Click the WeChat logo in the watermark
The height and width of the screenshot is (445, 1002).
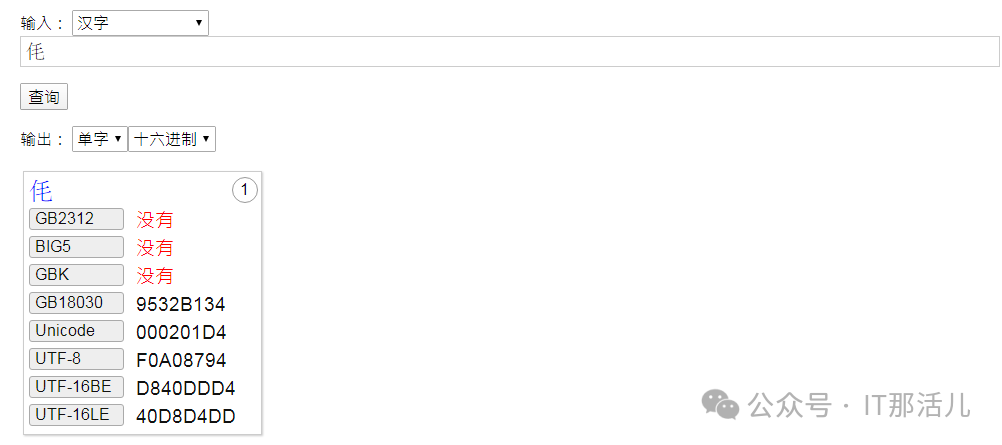[720, 403]
